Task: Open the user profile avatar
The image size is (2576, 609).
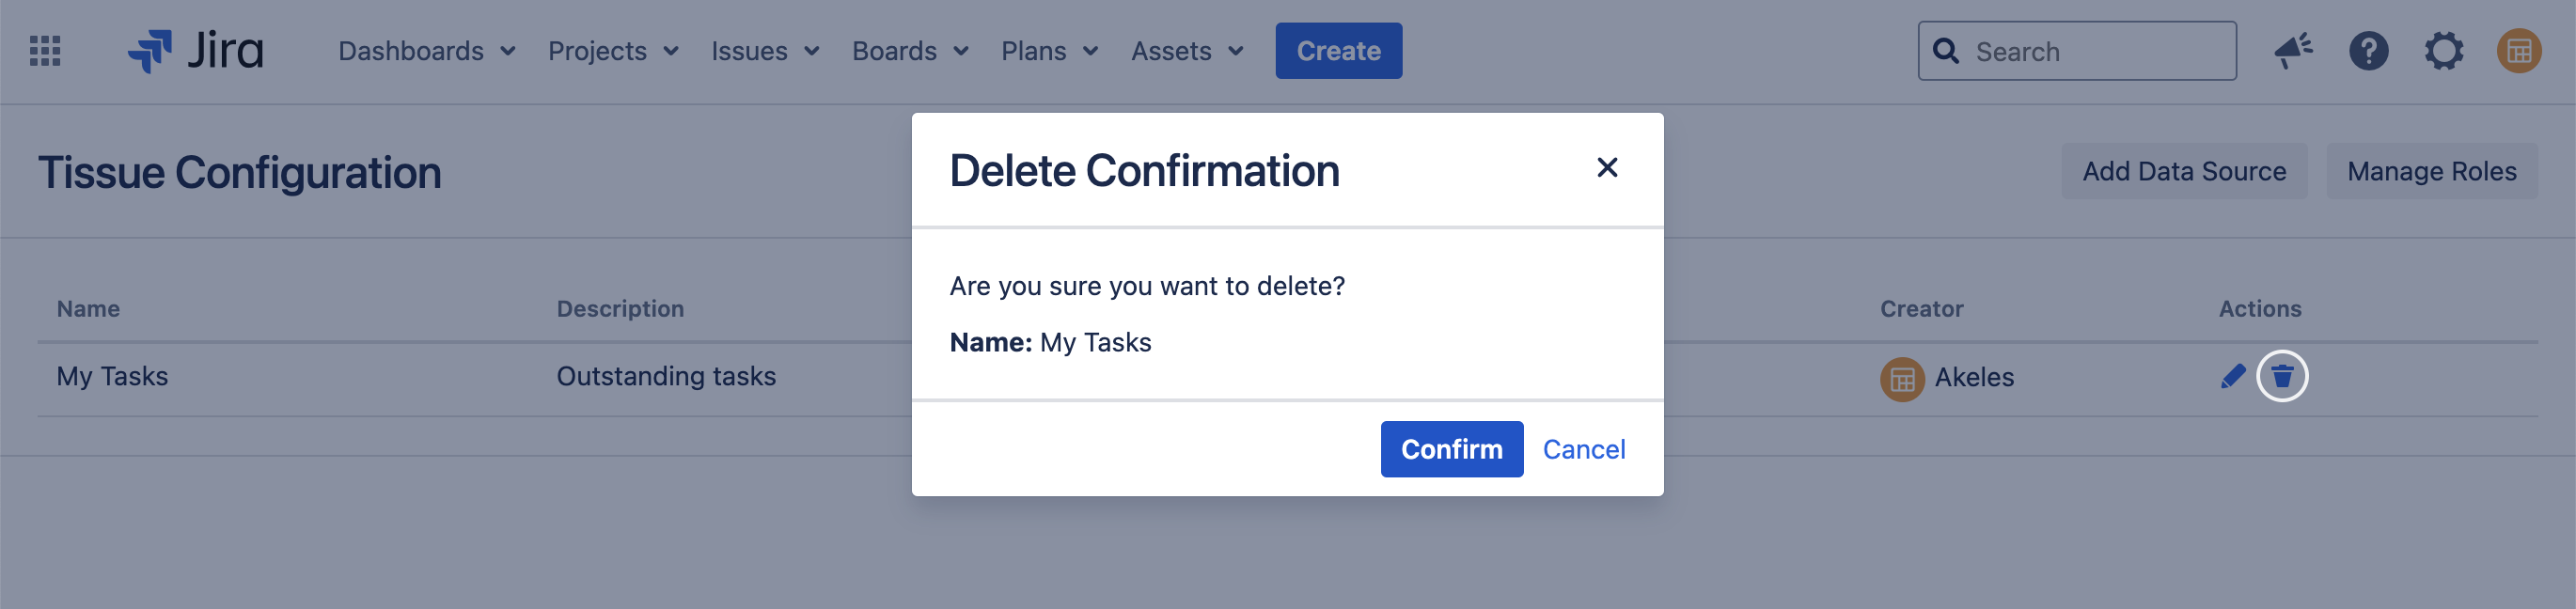Action: point(2518,51)
